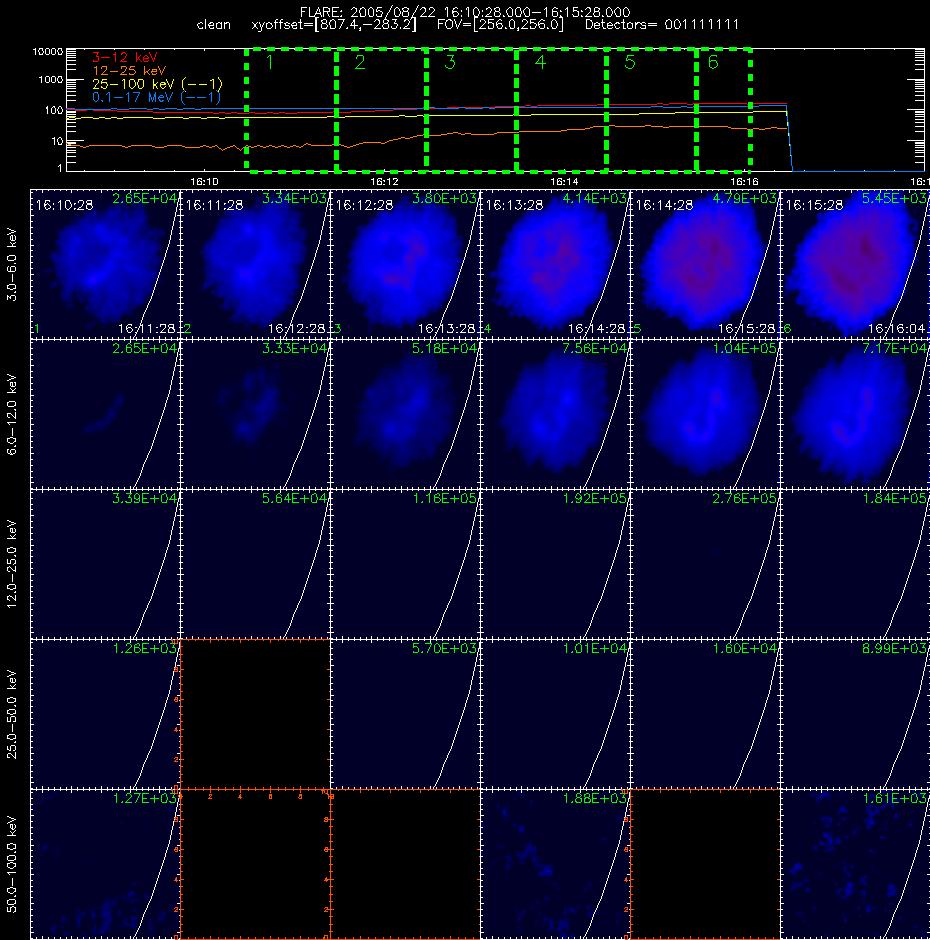
Task: Click the red '3-12 keV' legend entry
Action: point(124,58)
